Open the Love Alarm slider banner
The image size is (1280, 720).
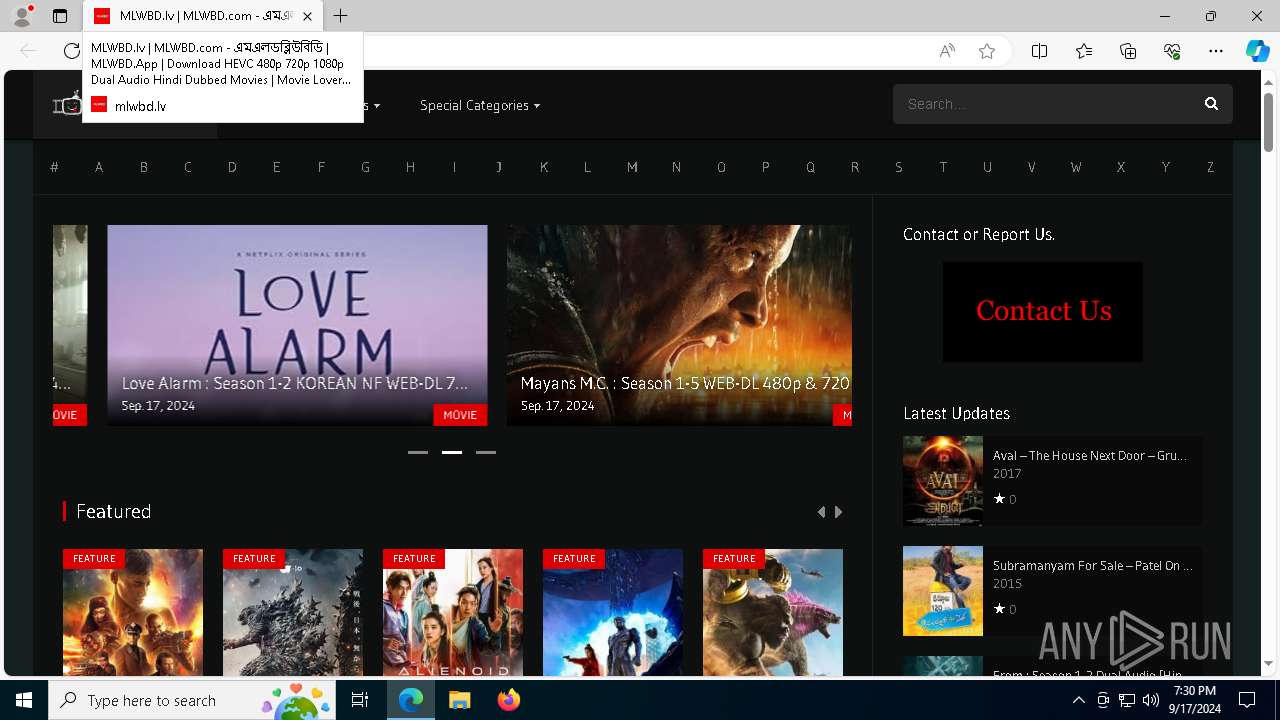point(297,325)
